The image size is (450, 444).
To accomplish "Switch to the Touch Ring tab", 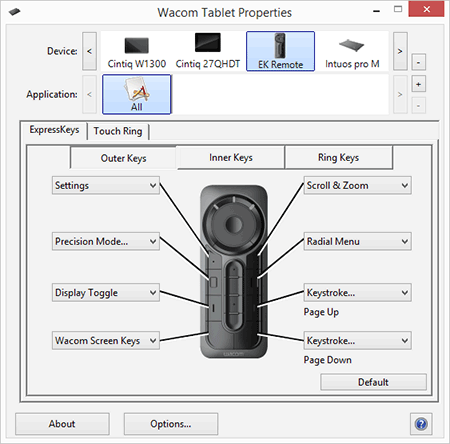I will (x=118, y=131).
